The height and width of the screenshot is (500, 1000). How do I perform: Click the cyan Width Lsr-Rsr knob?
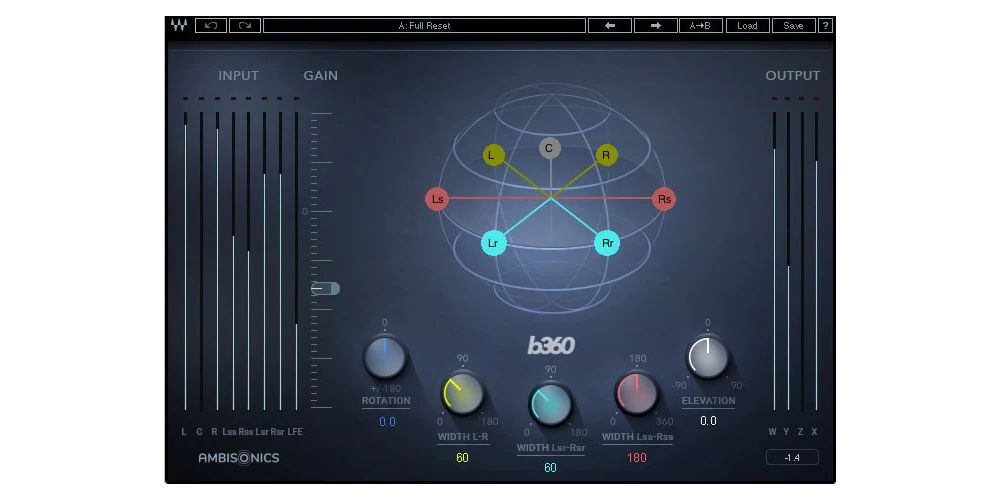pos(550,404)
